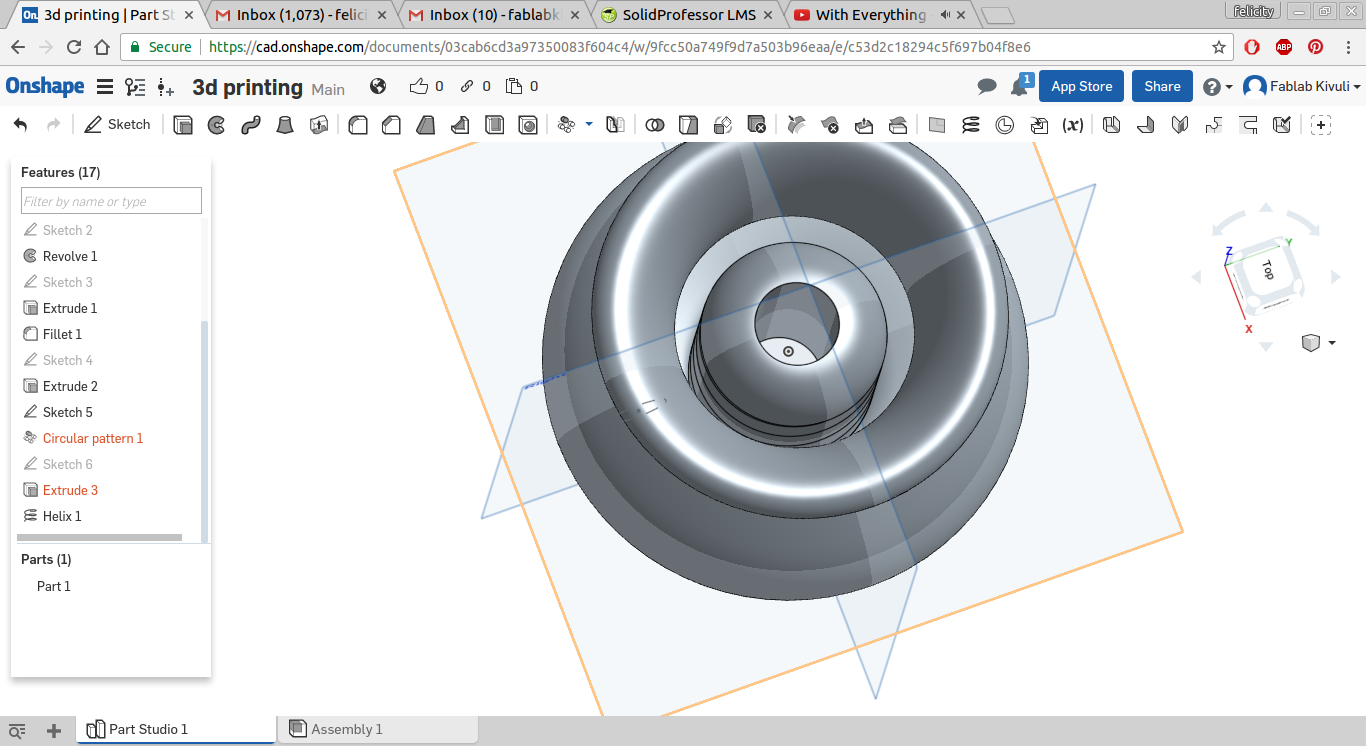Viewport: 1366px width, 746px height.
Task: Choose the Rib tool
Action: click(x=460, y=125)
